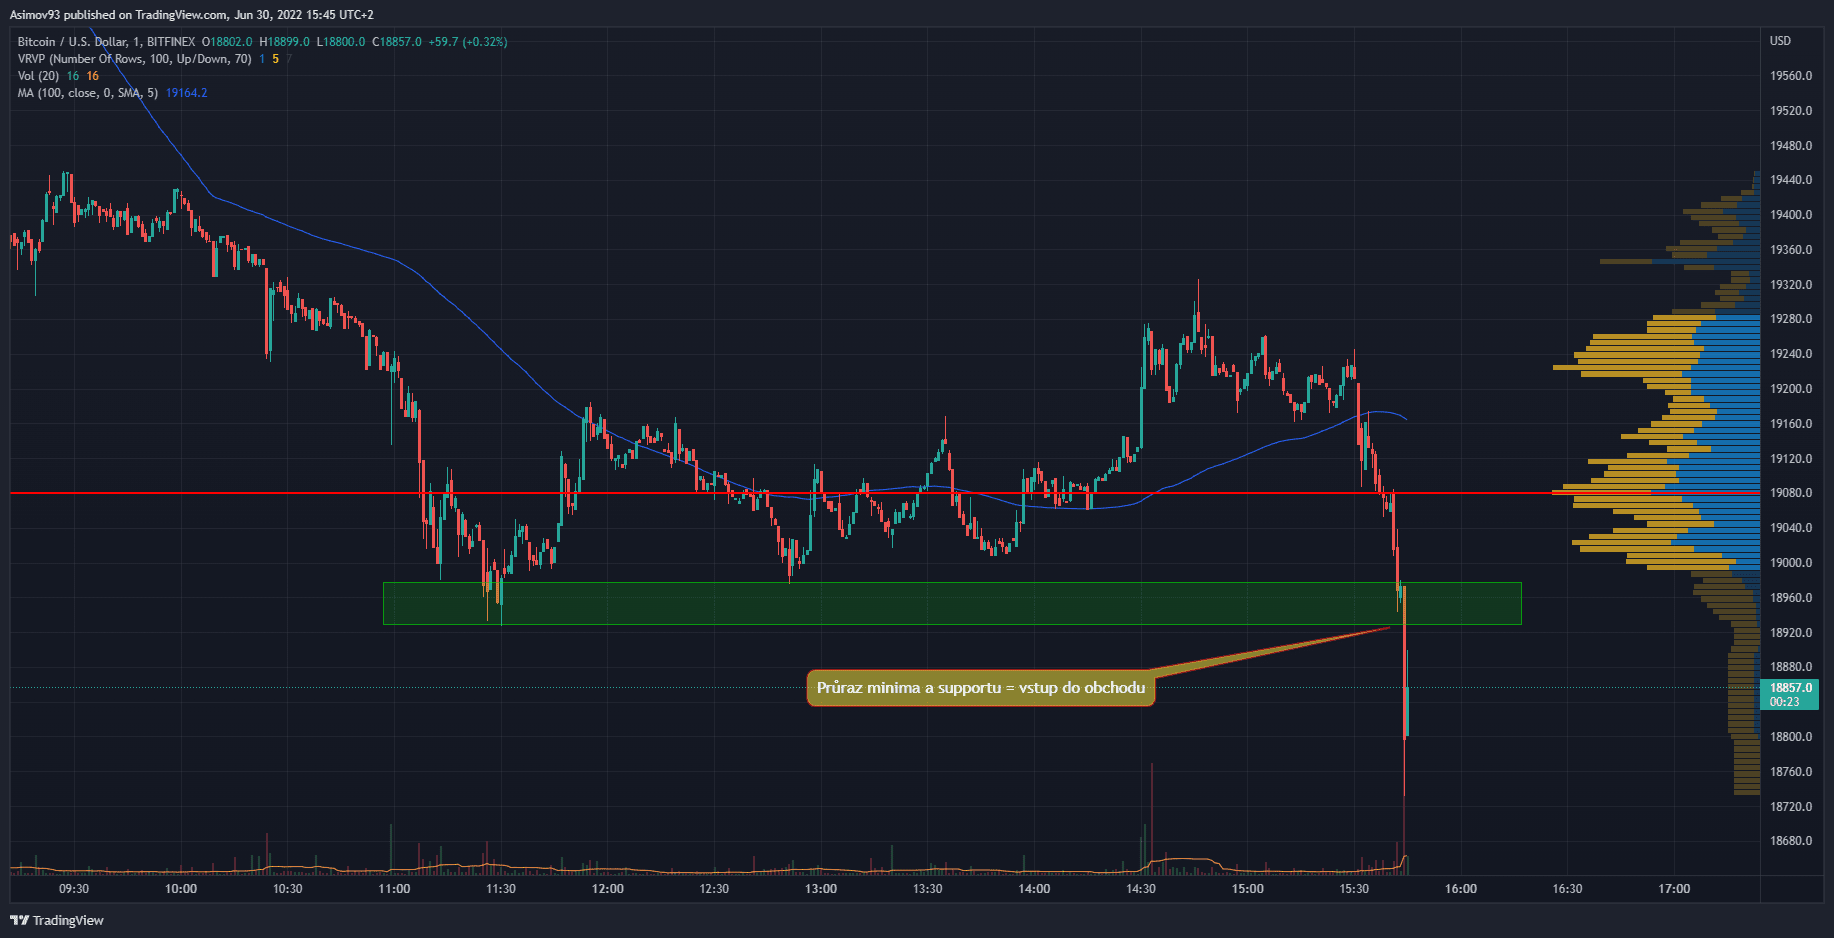1834x938 pixels.
Task: Click the 19080.0 price axis label
Action: coord(1790,493)
